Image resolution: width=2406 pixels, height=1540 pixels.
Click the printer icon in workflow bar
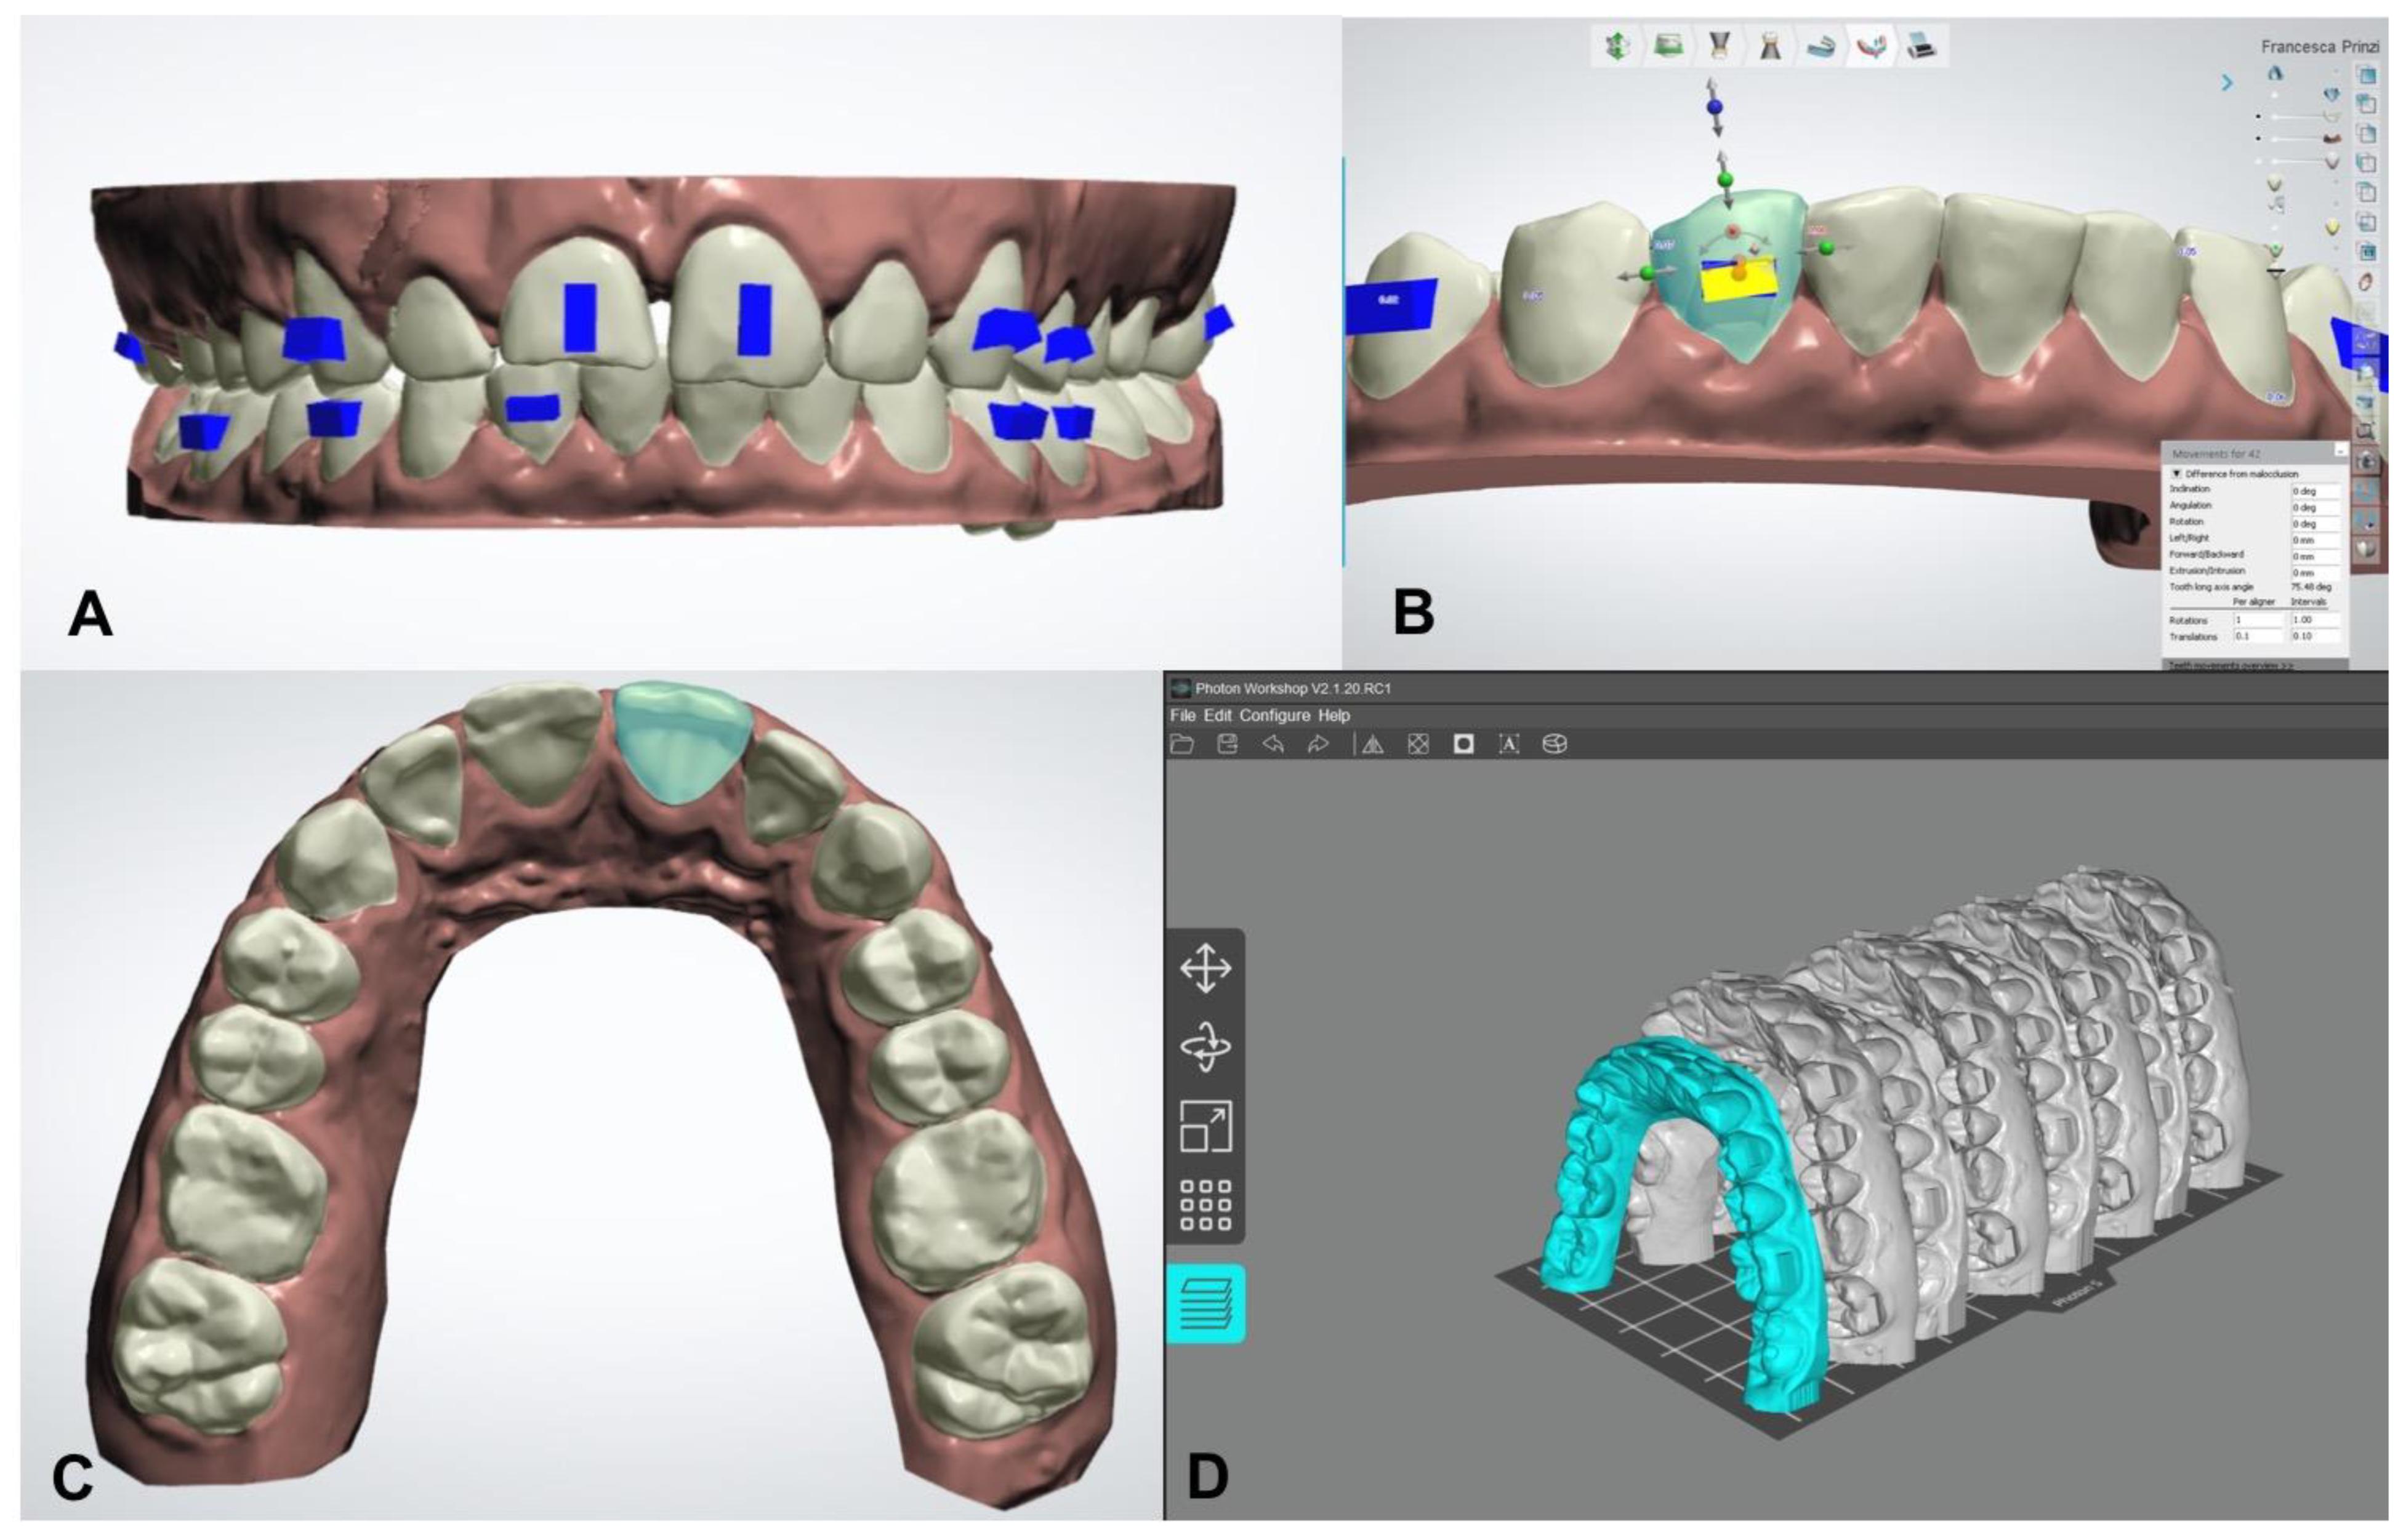click(1921, 45)
